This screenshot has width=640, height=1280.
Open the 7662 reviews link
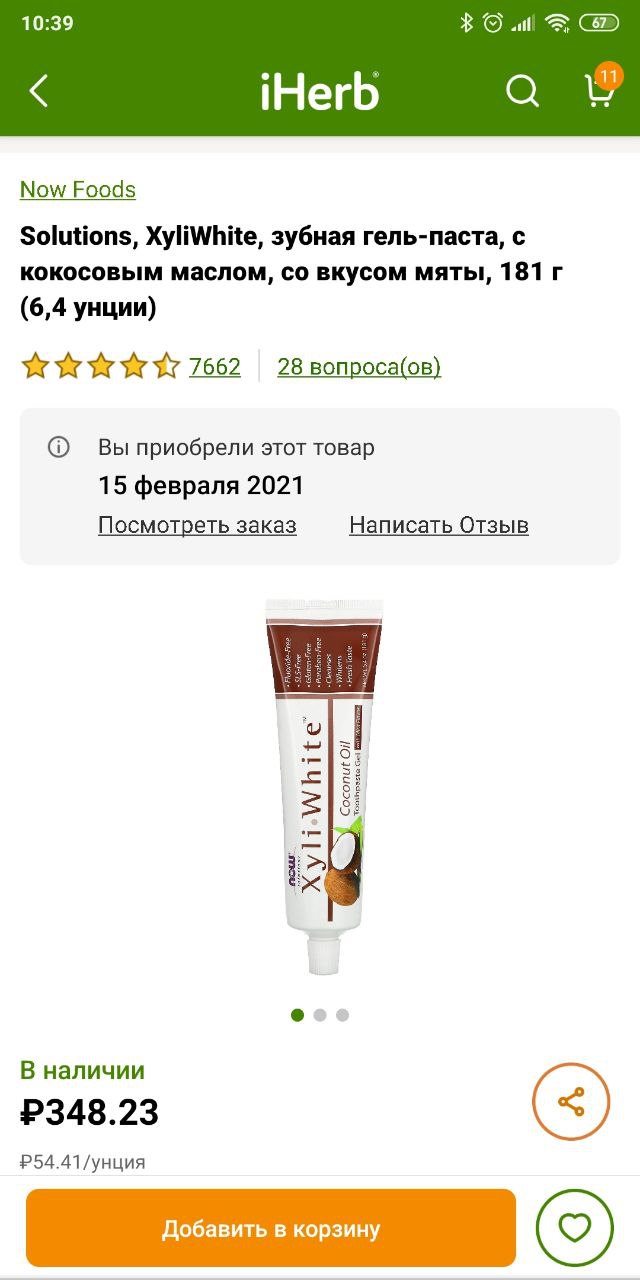tap(215, 367)
